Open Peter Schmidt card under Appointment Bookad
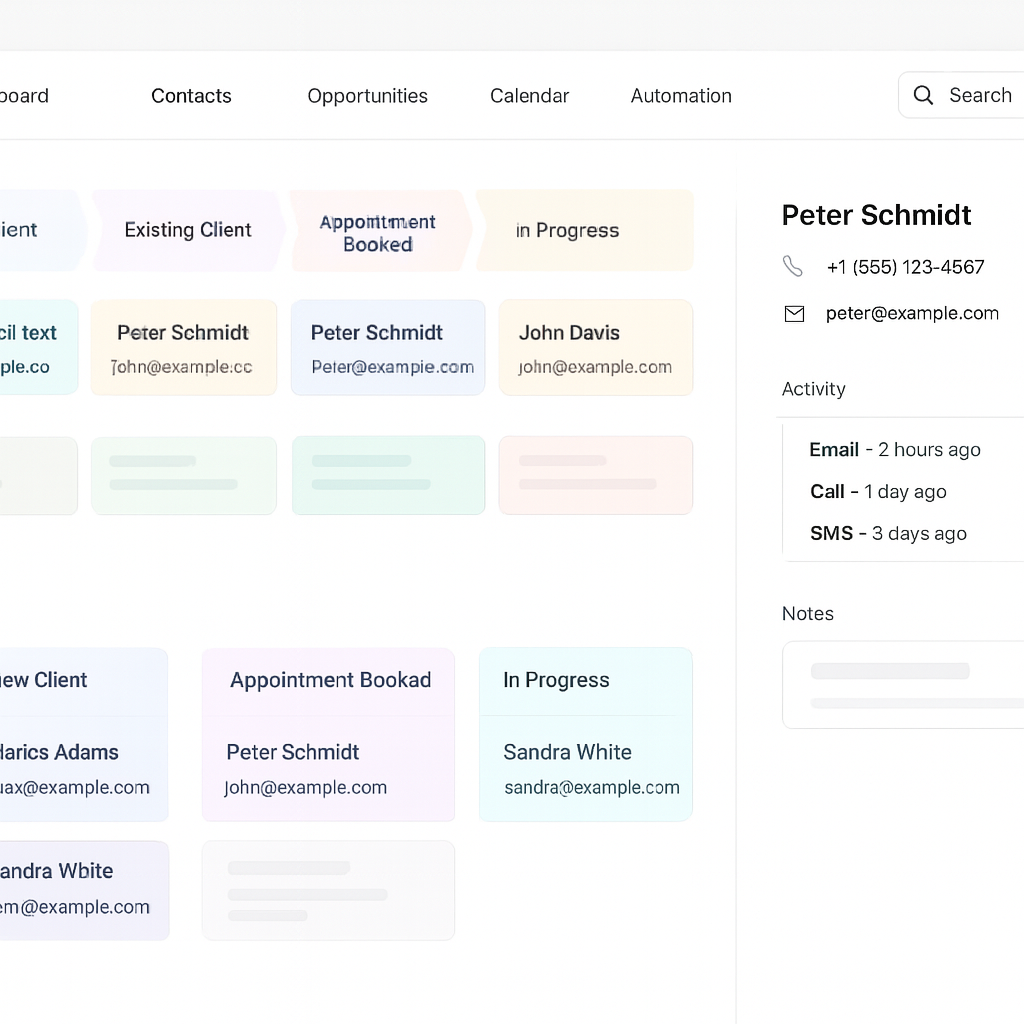The width and height of the screenshot is (1024, 1024). [328, 769]
